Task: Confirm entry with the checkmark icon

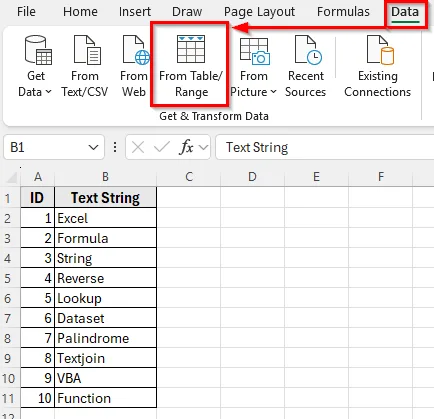Action: tap(162, 147)
